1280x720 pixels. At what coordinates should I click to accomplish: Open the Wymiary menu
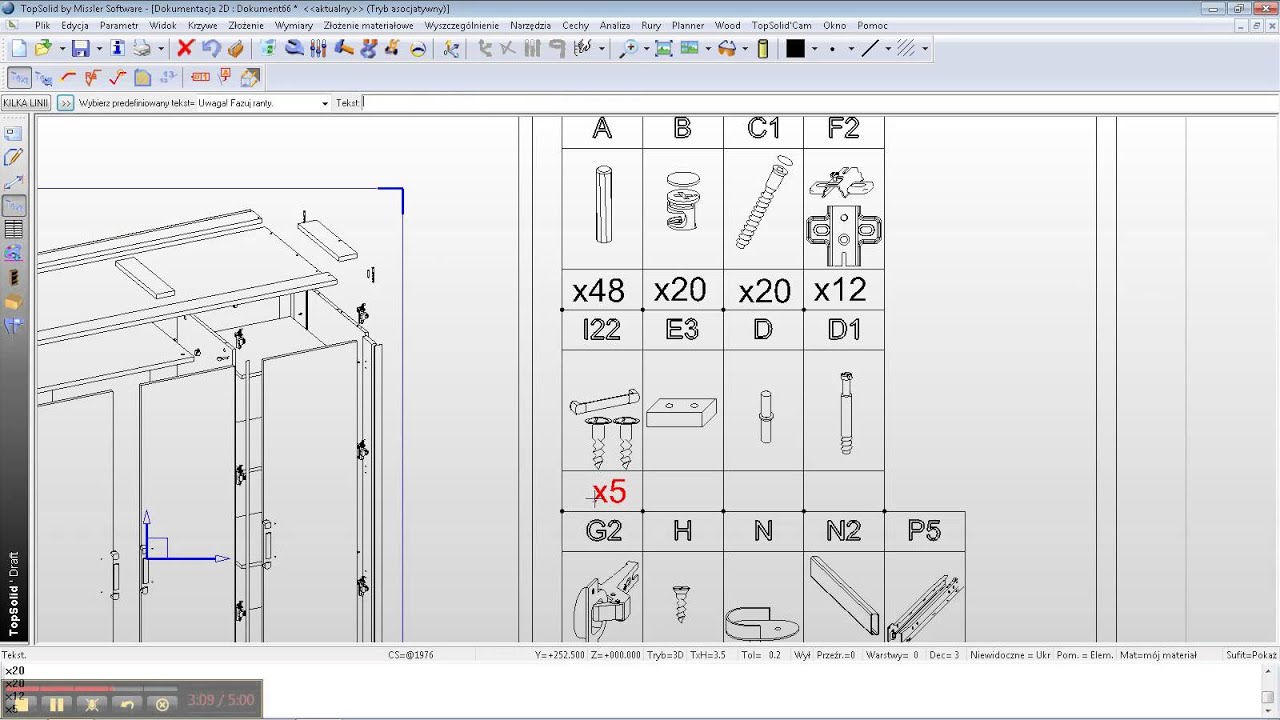tap(294, 25)
